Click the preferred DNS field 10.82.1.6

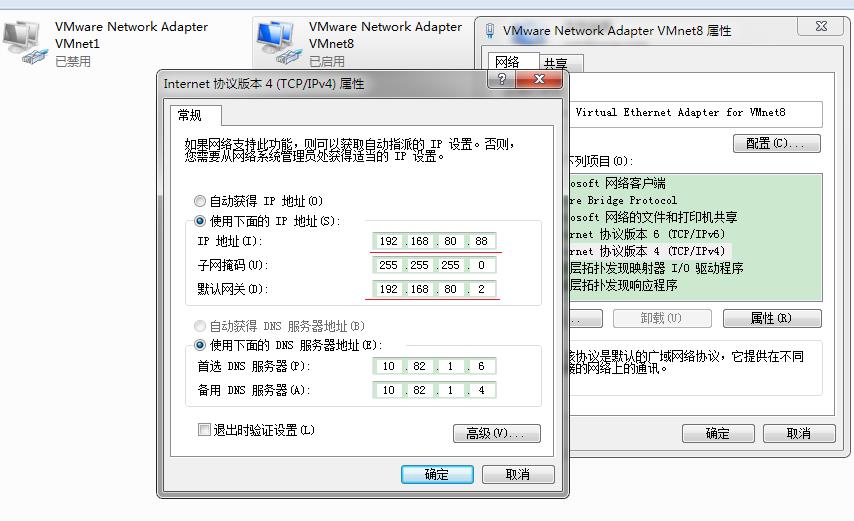click(x=434, y=366)
